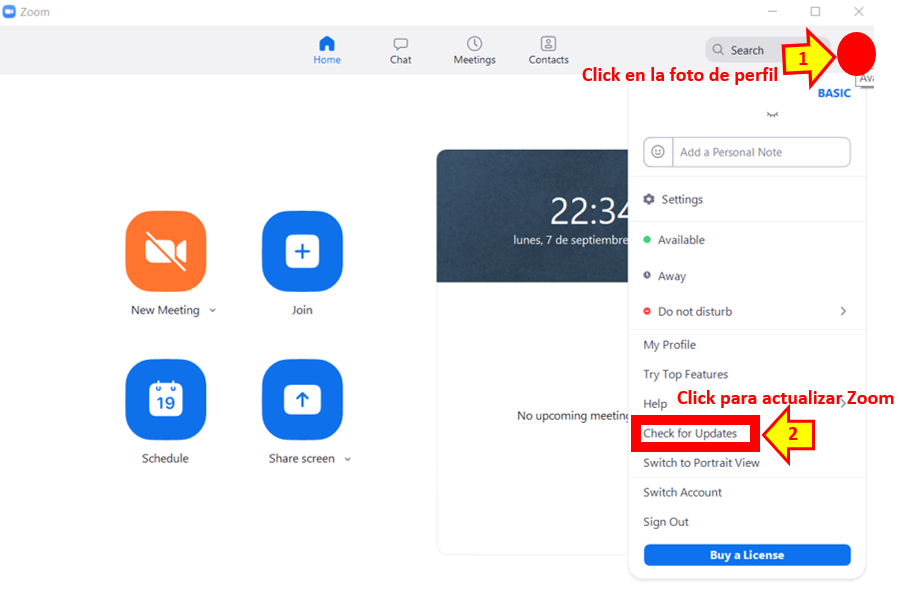Expand the New Meeting dropdown arrow

[213, 310]
